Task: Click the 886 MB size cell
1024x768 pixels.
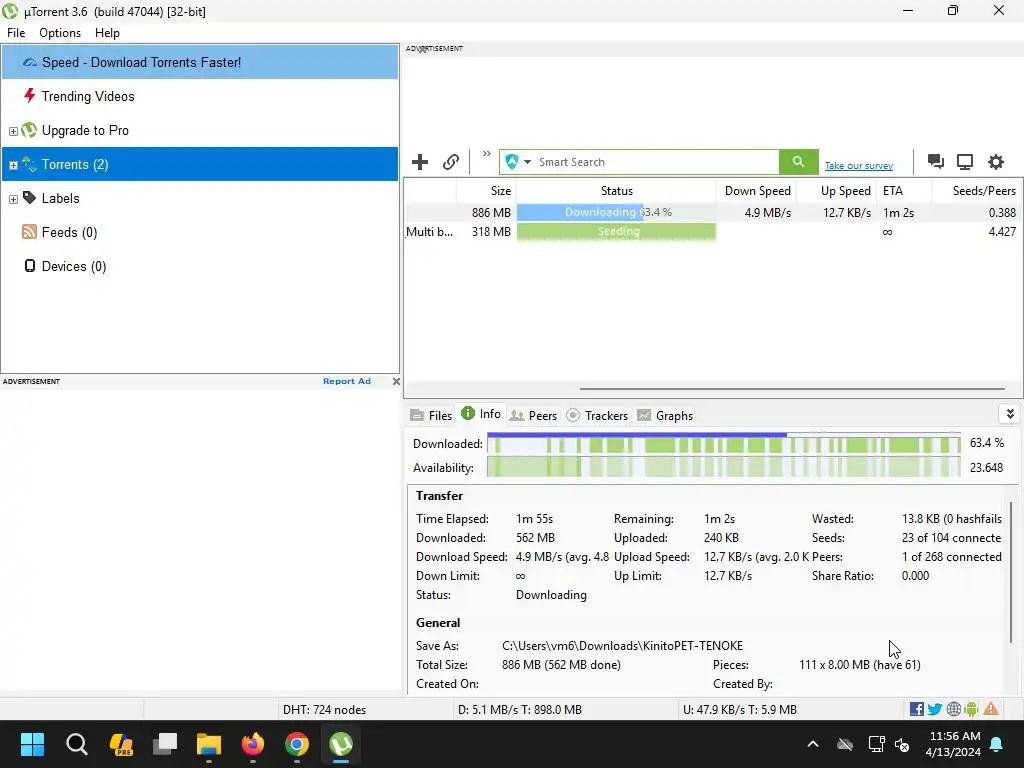Action: coord(491,212)
